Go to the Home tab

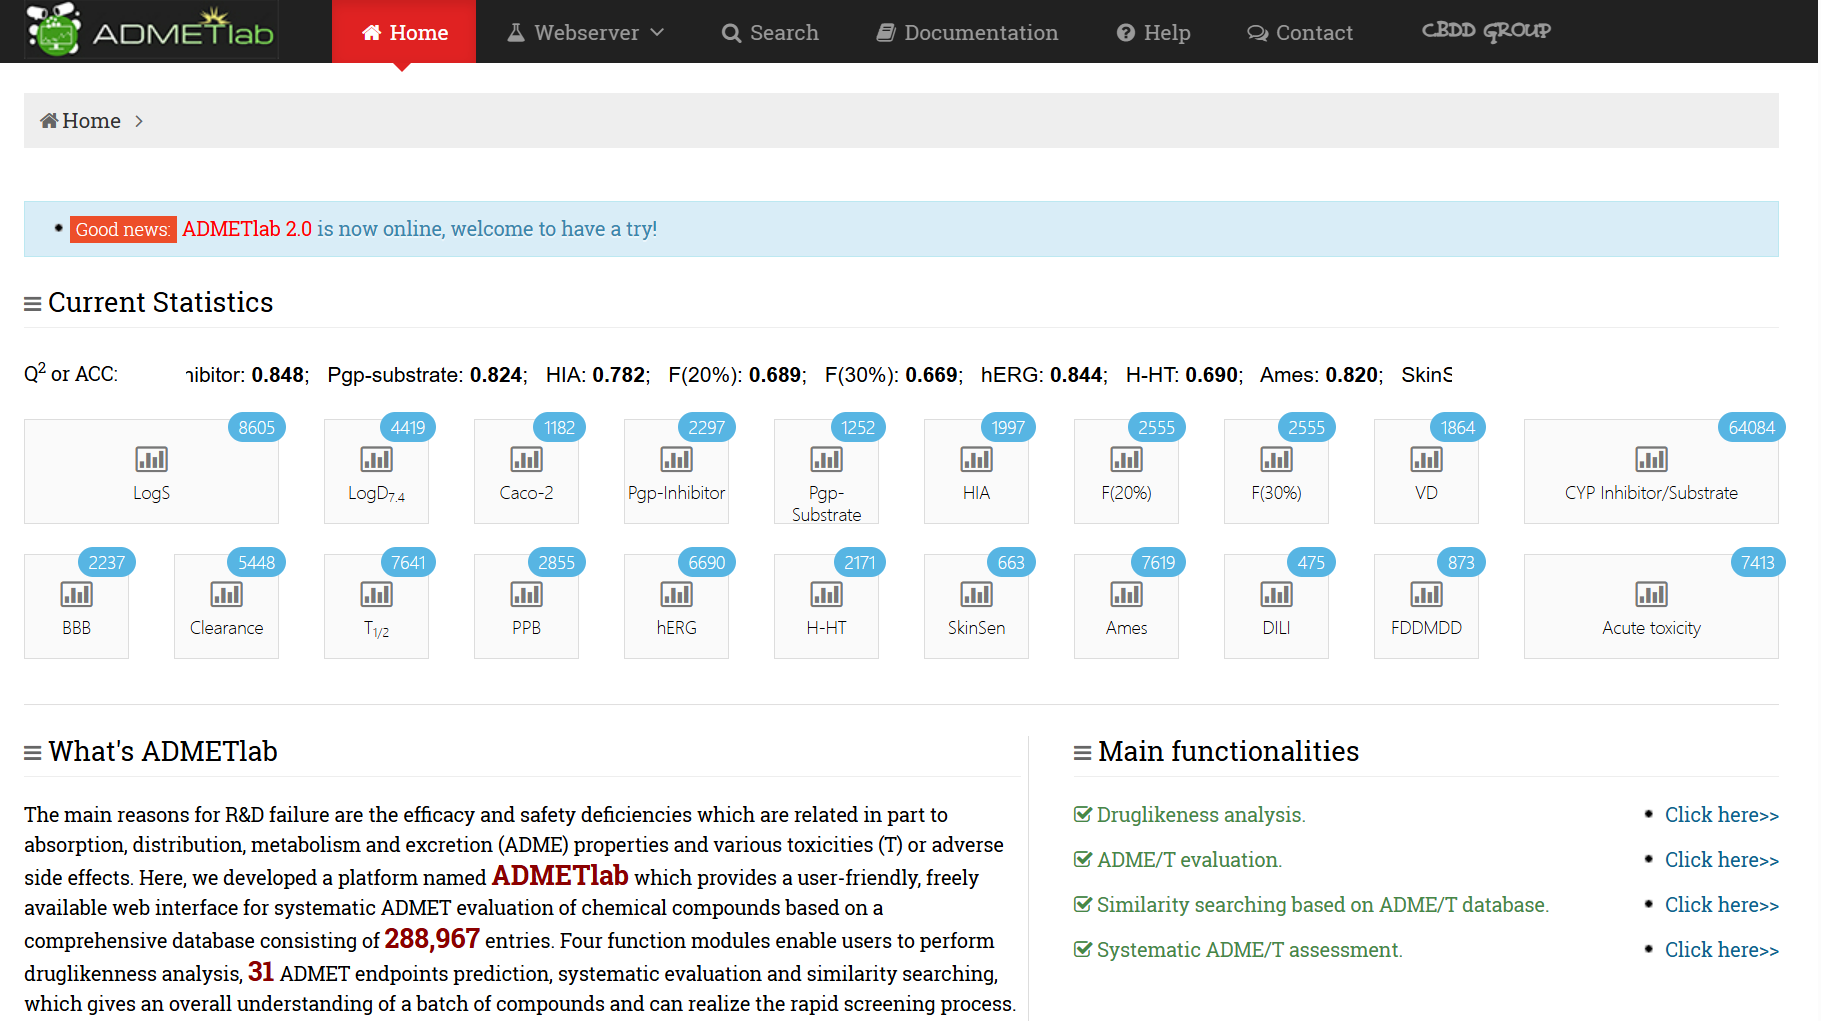click(404, 33)
